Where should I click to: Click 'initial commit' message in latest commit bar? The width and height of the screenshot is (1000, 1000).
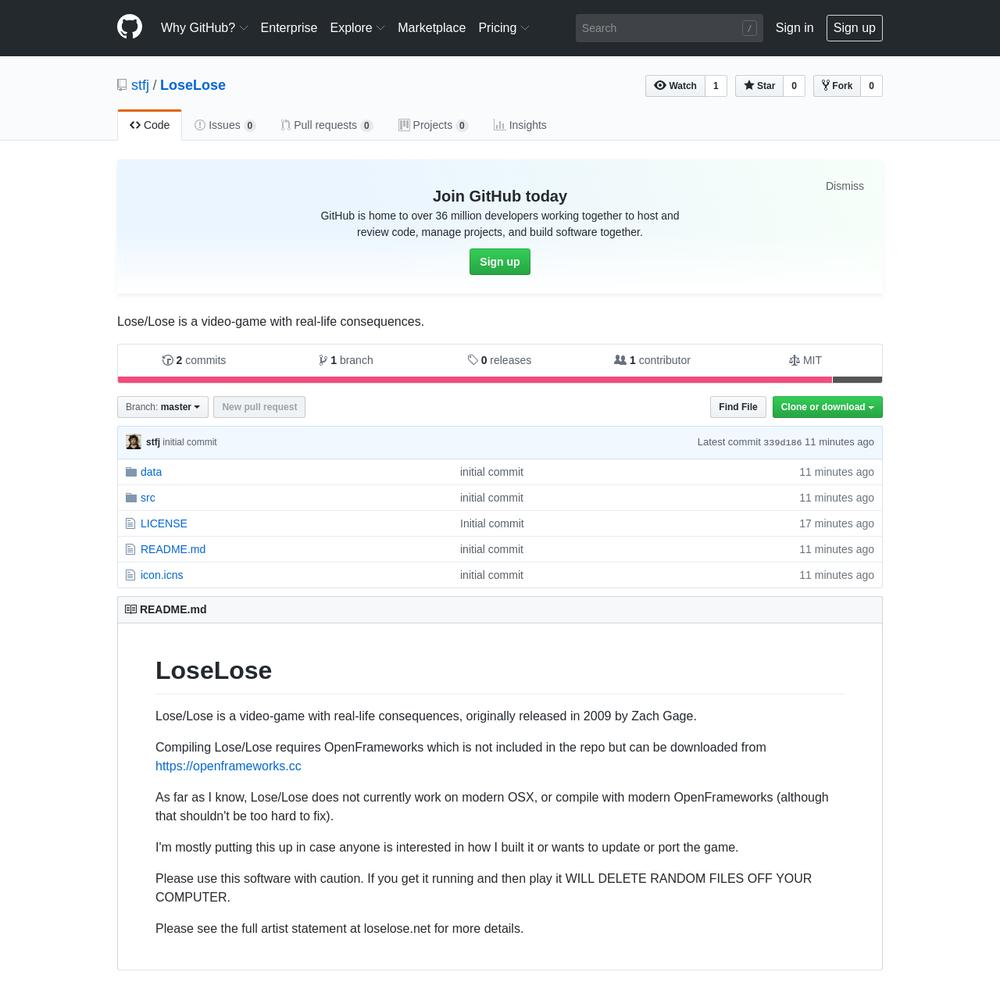point(189,442)
